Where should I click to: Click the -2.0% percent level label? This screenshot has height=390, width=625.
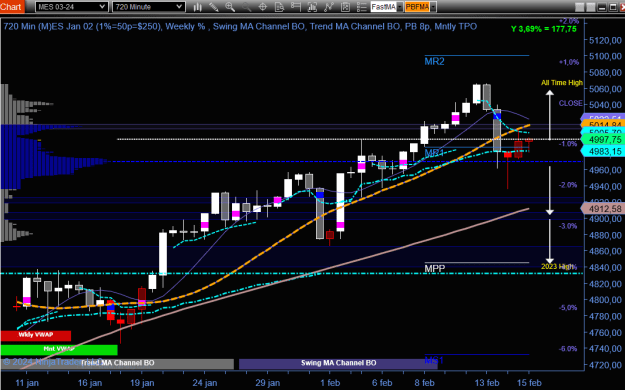[568, 185]
